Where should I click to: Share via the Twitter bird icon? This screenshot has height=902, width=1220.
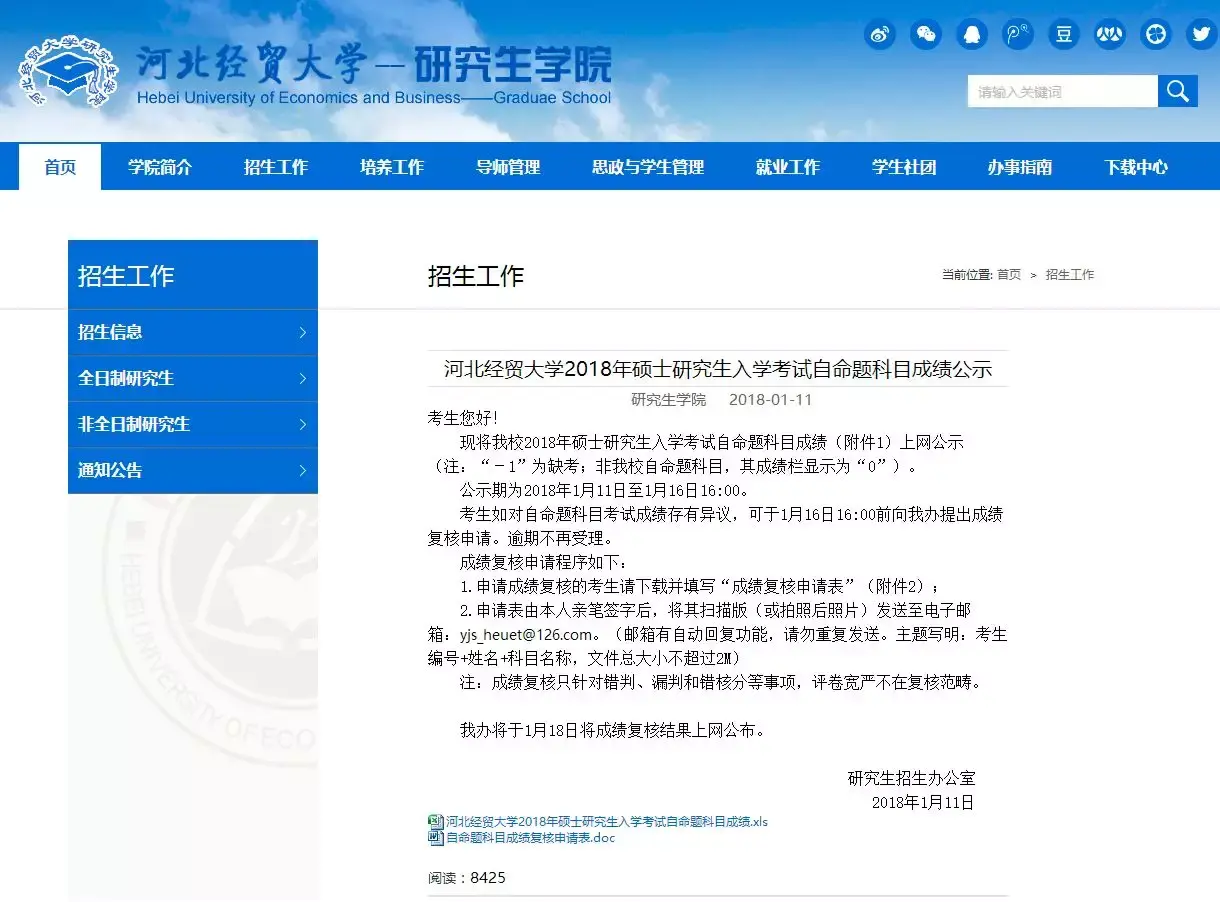pos(1200,34)
